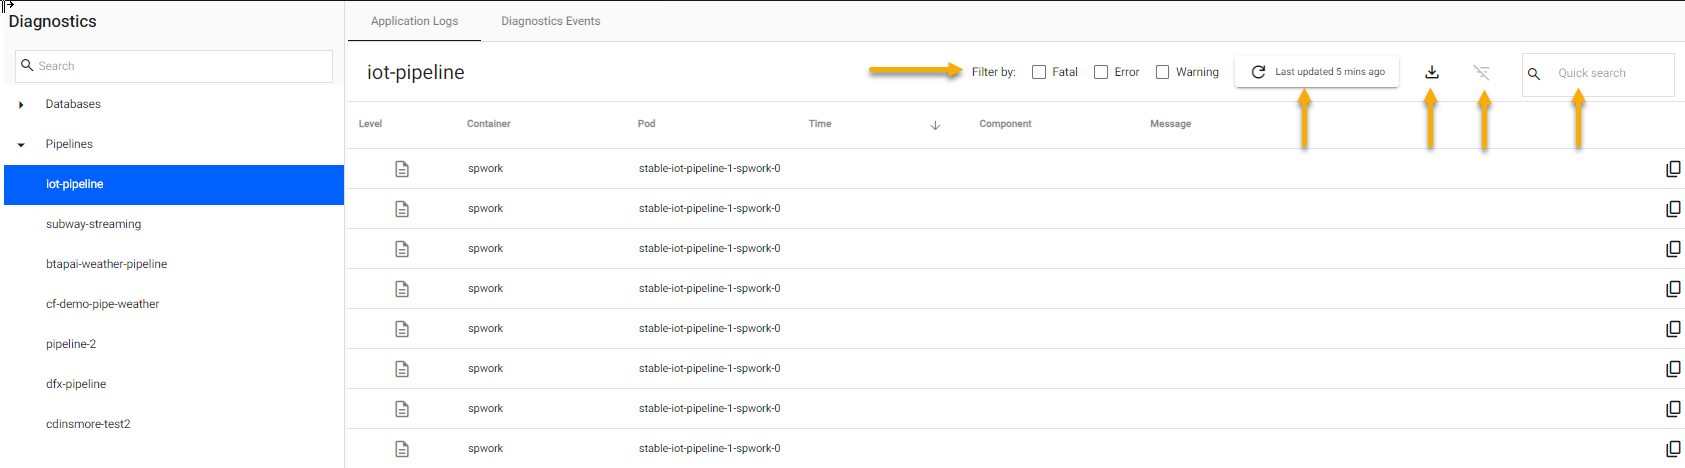The height and width of the screenshot is (468, 1685).
Task: Enable the Warning filter checkbox
Action: click(x=1162, y=72)
